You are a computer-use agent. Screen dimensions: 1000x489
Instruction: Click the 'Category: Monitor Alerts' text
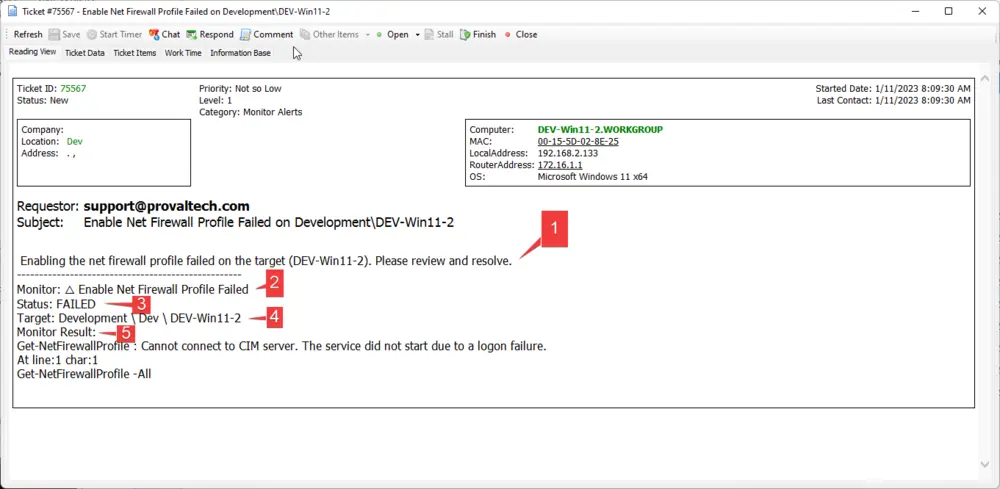pyautogui.click(x=251, y=112)
